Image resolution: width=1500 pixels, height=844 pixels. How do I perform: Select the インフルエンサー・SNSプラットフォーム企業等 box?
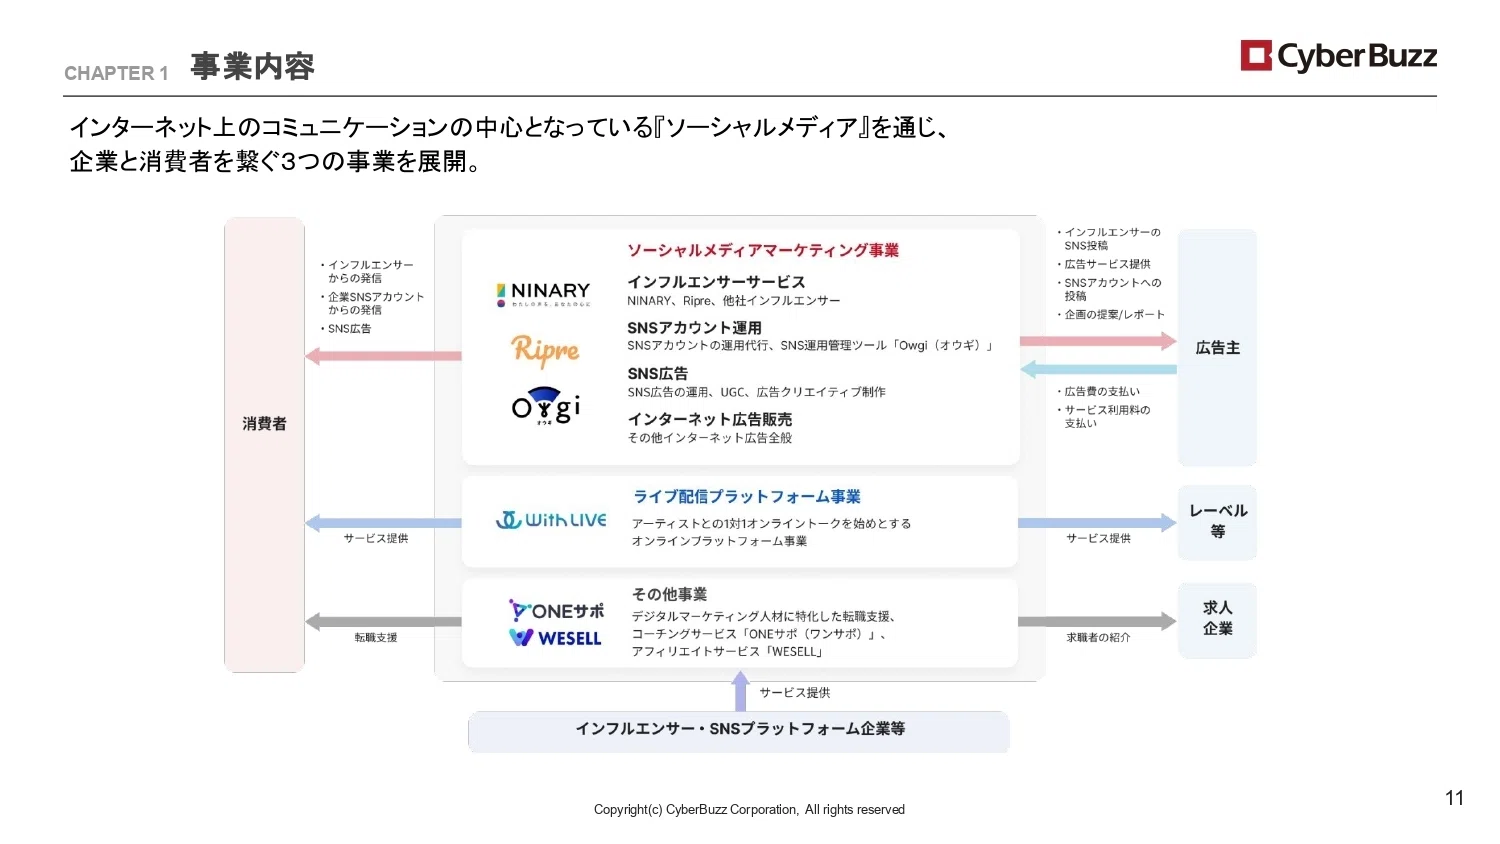(739, 731)
